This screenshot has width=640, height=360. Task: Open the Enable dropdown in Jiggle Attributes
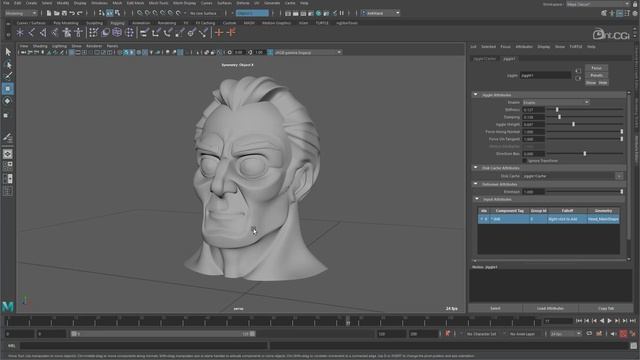(x=556, y=102)
